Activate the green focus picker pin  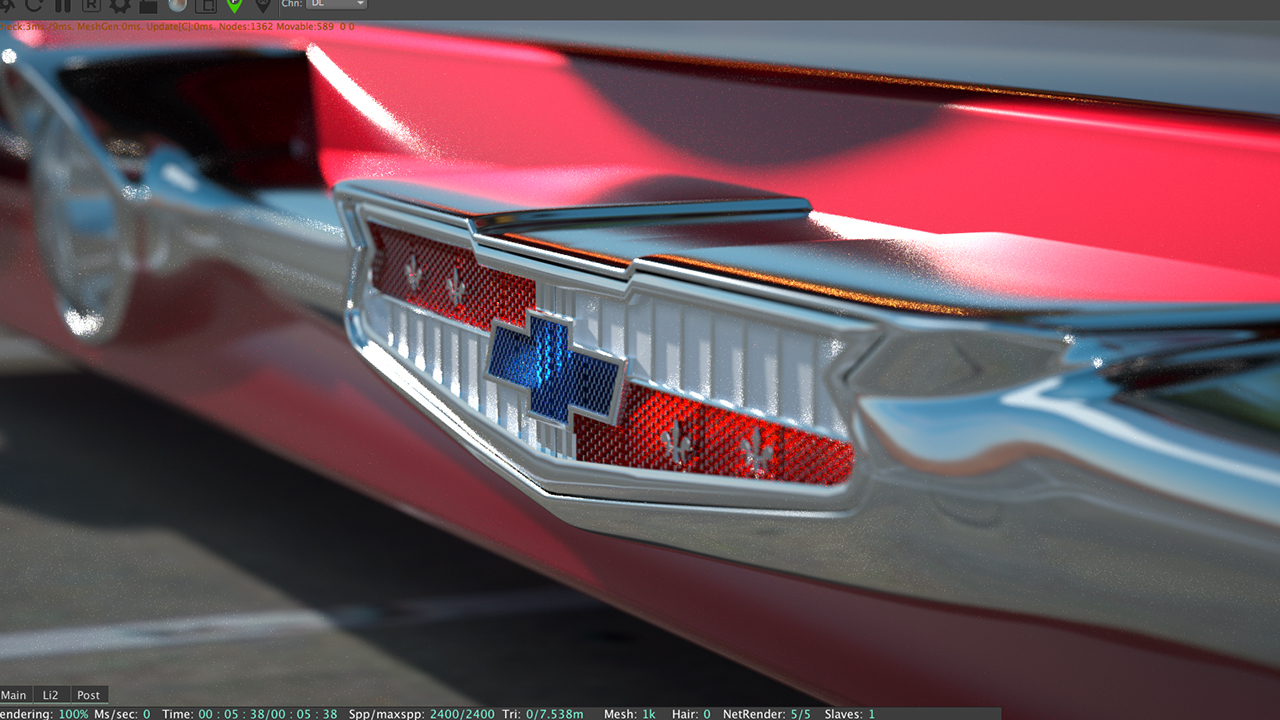tap(235, 5)
